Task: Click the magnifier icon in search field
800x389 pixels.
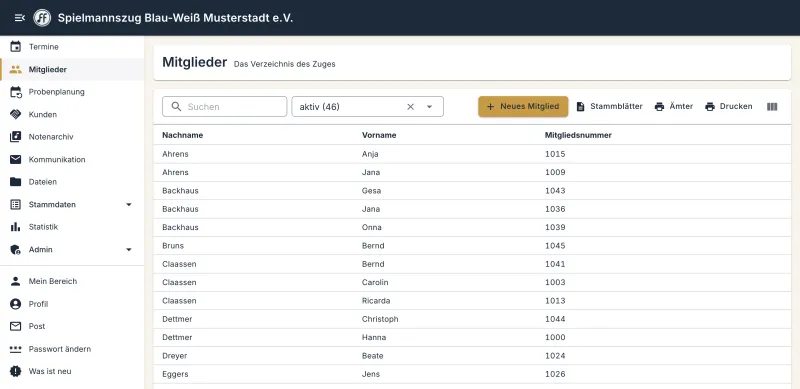Action: point(177,106)
